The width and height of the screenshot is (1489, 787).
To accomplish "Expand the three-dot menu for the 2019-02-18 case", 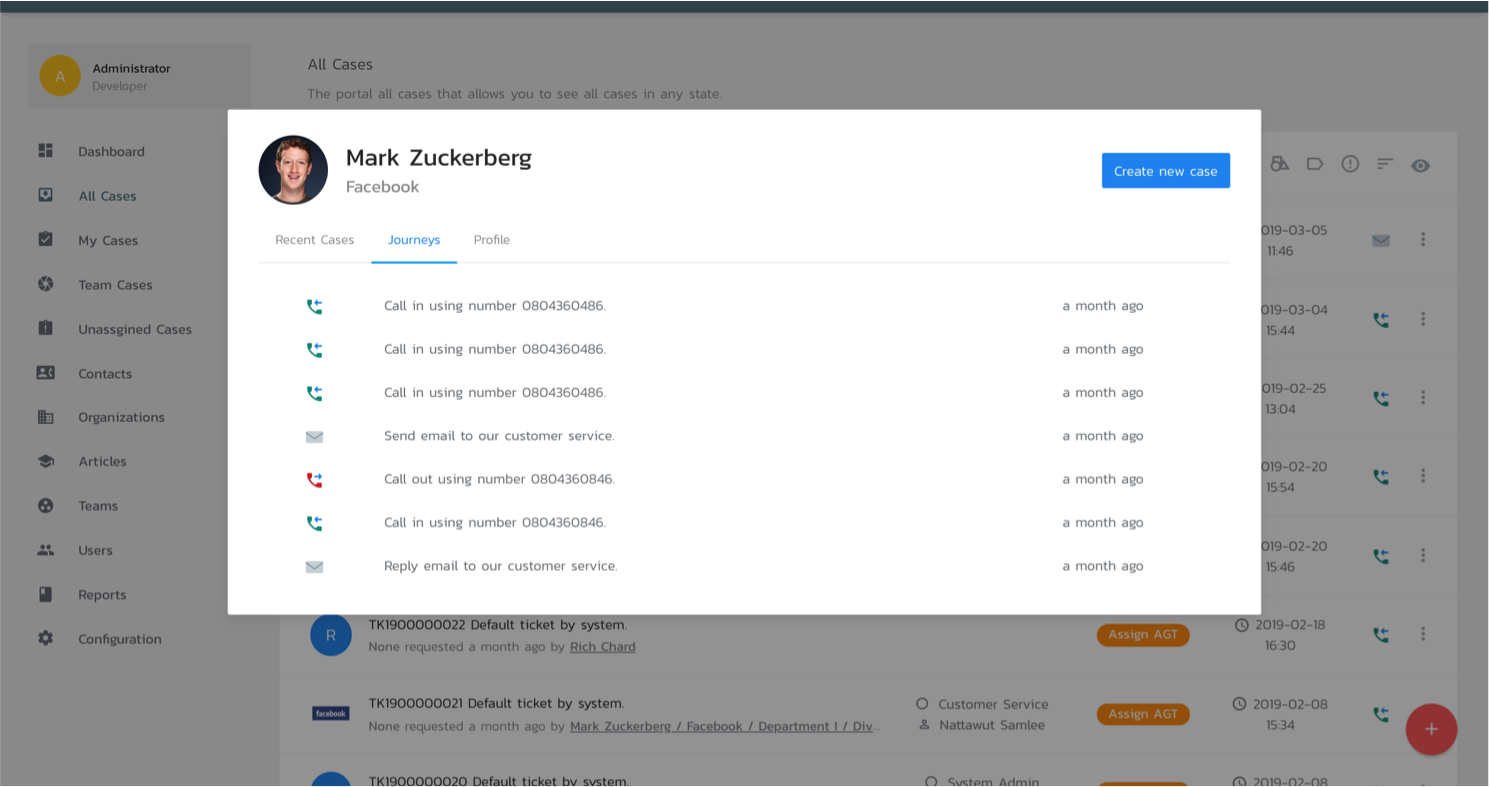I will (1423, 634).
